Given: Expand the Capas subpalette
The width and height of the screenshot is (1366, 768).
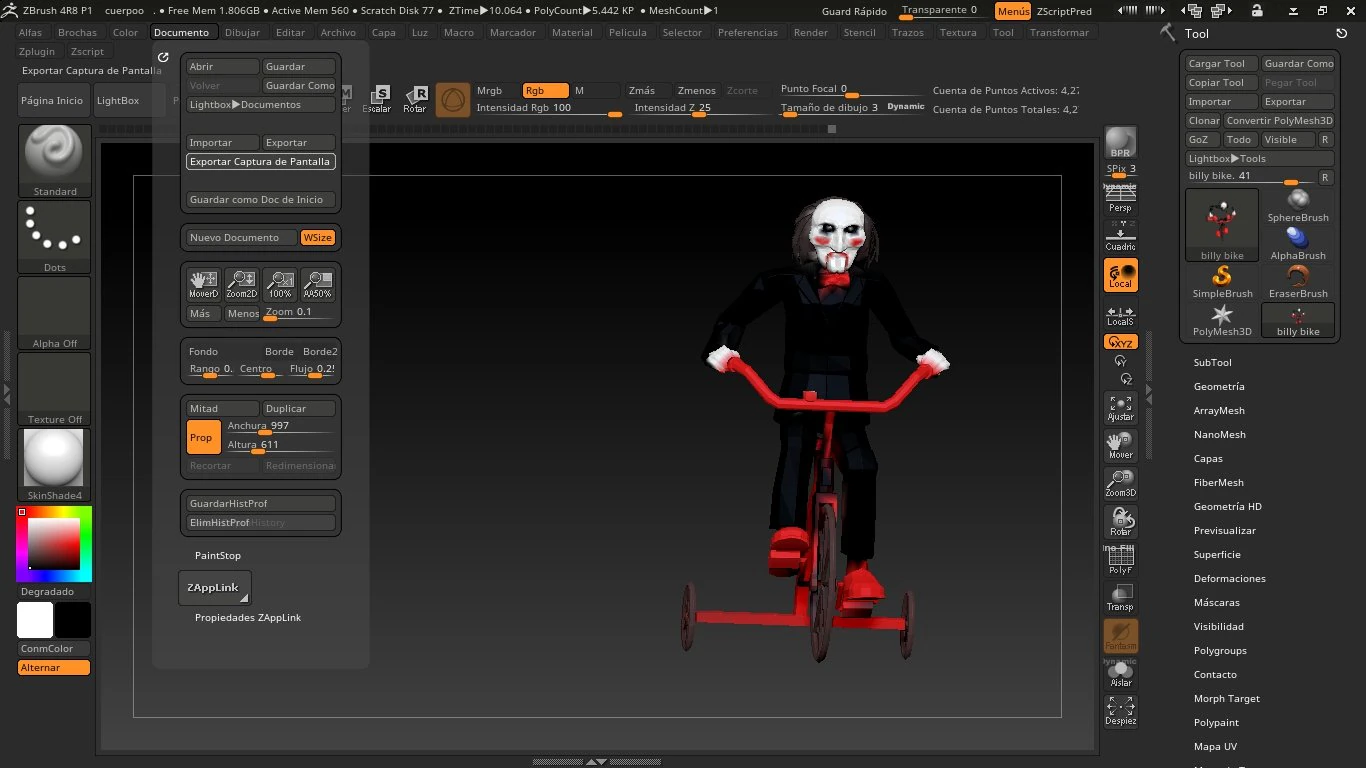Looking at the screenshot, I should pos(1208,459).
